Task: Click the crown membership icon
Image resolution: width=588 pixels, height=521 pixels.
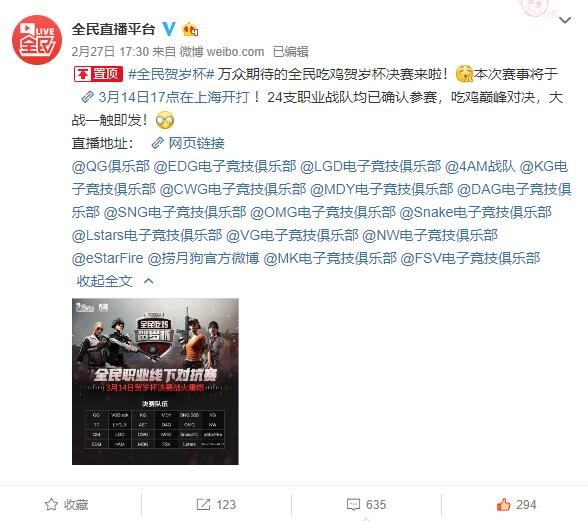Action: coord(190,29)
